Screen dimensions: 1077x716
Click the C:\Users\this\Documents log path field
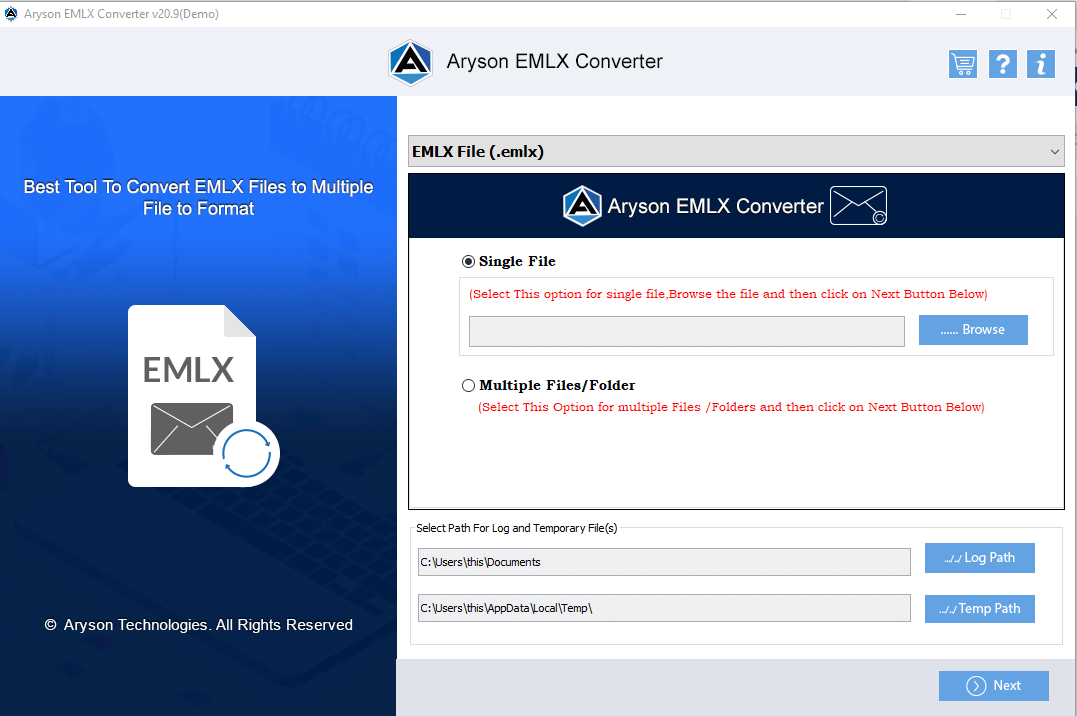[x=664, y=562]
